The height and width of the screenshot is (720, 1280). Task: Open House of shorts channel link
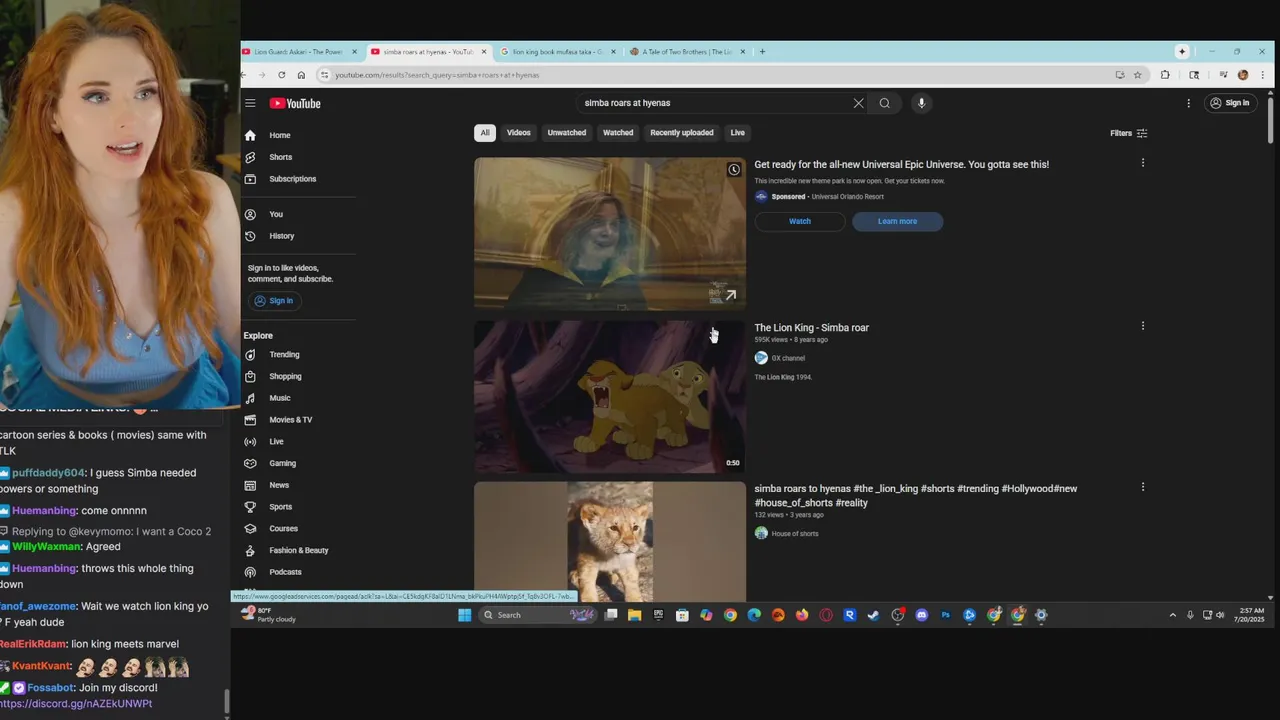coord(795,534)
